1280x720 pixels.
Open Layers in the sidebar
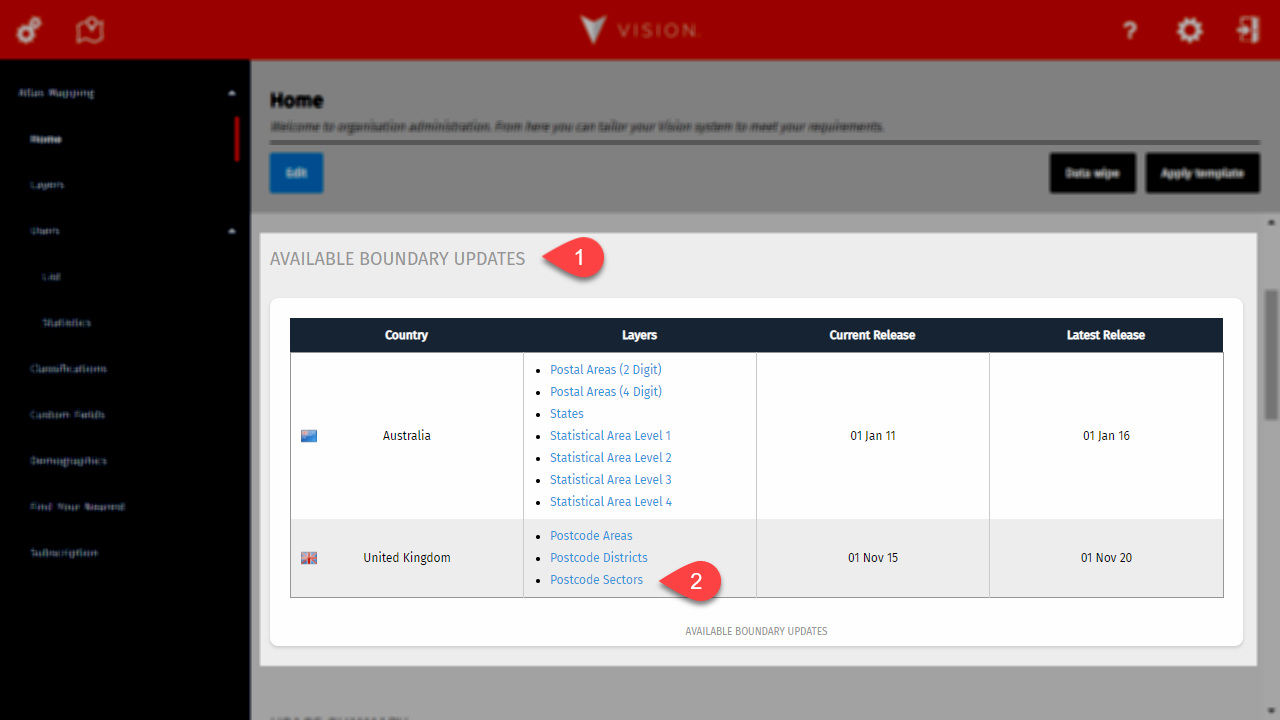click(x=47, y=185)
